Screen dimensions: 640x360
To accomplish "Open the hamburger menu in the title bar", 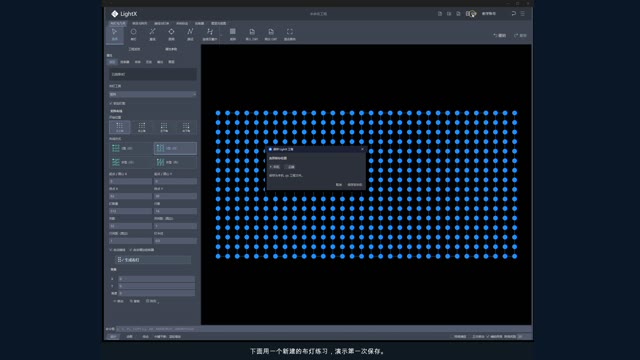I will [522, 13].
